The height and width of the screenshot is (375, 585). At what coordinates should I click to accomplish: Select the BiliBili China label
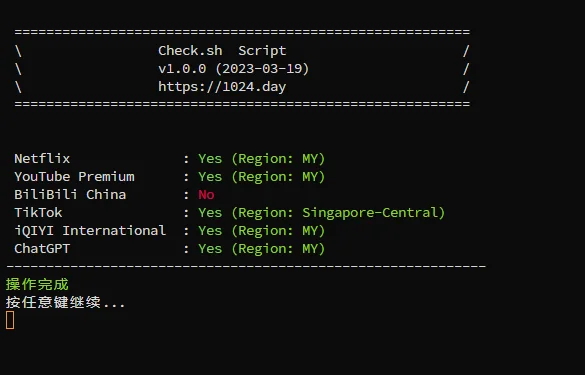click(x=70, y=194)
